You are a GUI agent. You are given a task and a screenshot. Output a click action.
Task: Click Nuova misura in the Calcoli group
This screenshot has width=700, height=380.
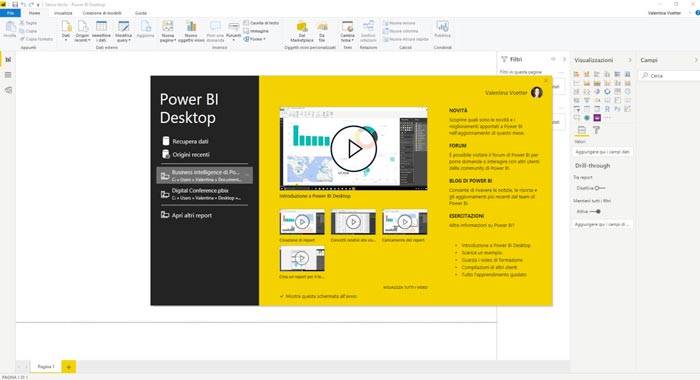pyautogui.click(x=400, y=23)
